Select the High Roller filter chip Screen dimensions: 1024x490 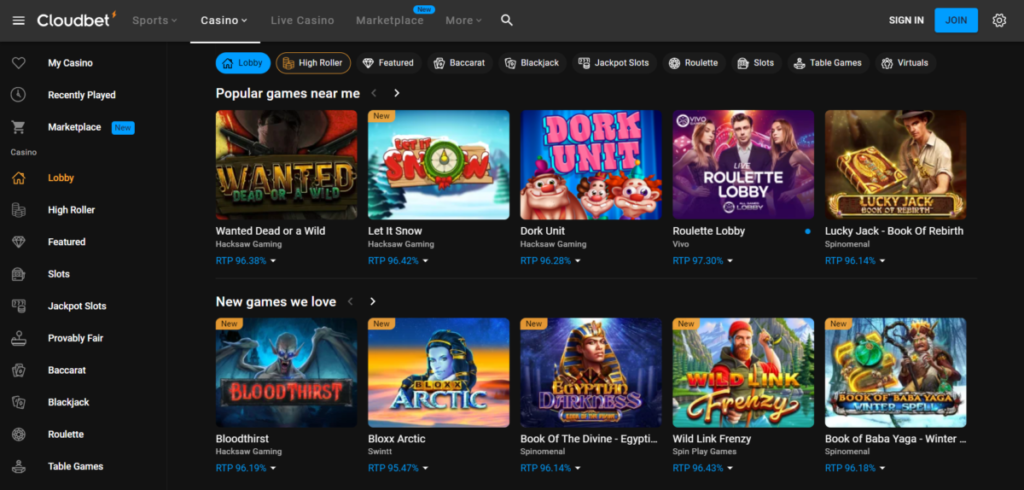click(313, 63)
